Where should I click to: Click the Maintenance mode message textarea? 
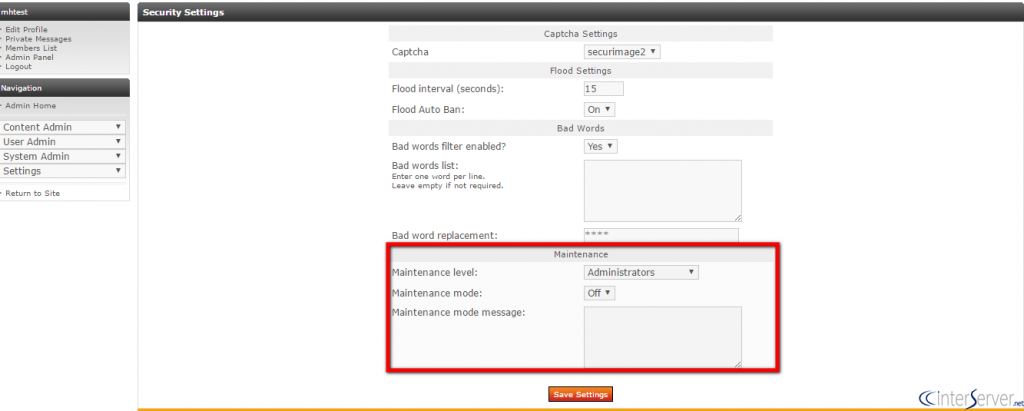[663, 337]
